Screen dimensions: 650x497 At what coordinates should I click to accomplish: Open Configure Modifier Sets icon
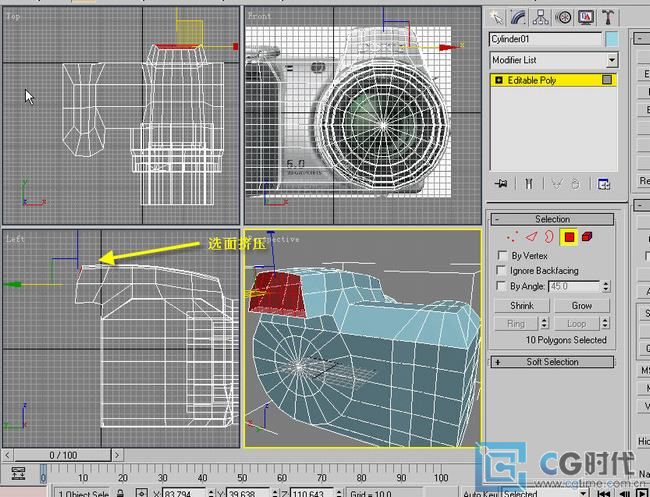pyautogui.click(x=604, y=184)
